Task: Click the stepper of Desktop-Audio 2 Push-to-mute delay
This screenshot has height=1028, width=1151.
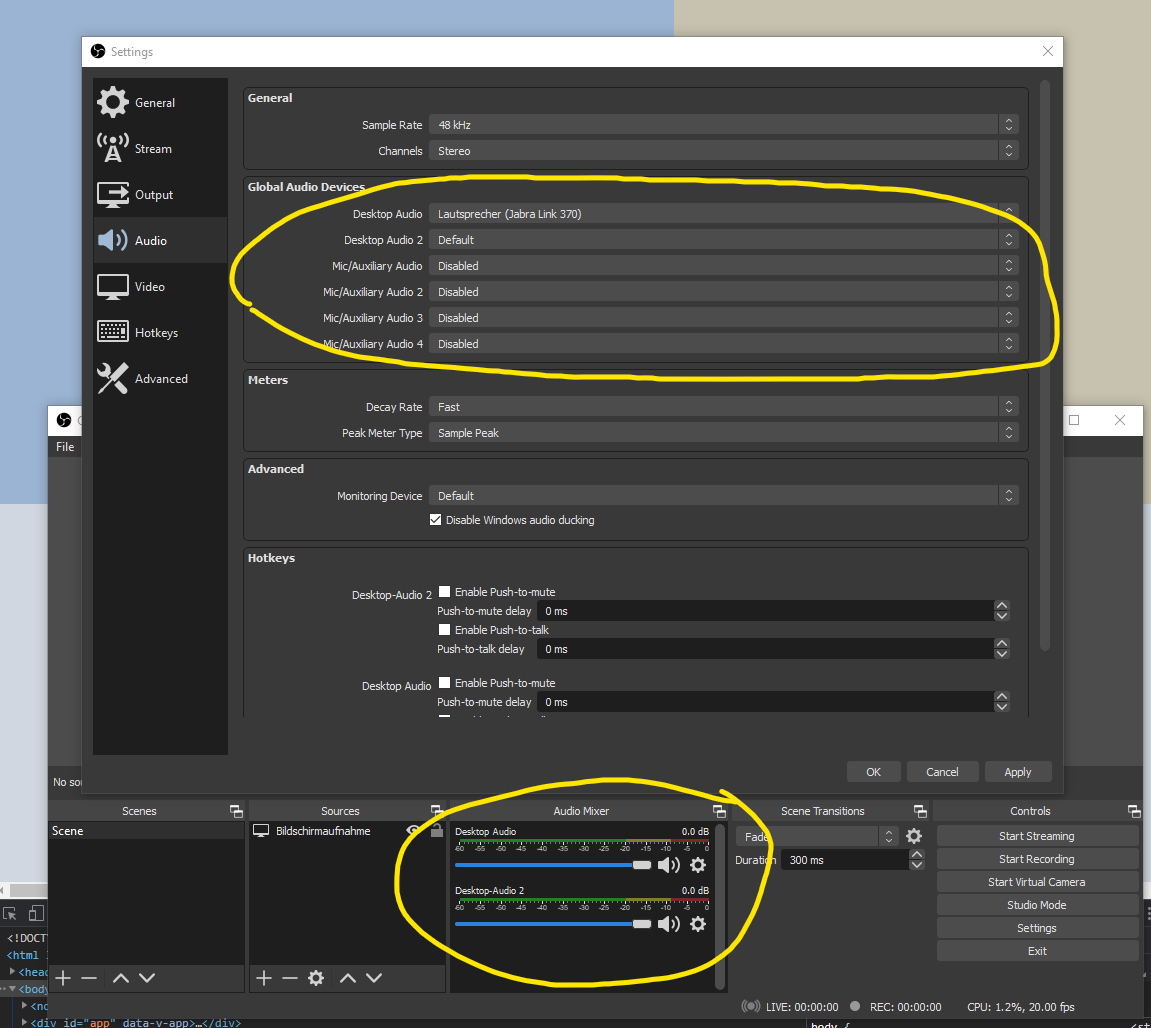Action: point(1002,611)
